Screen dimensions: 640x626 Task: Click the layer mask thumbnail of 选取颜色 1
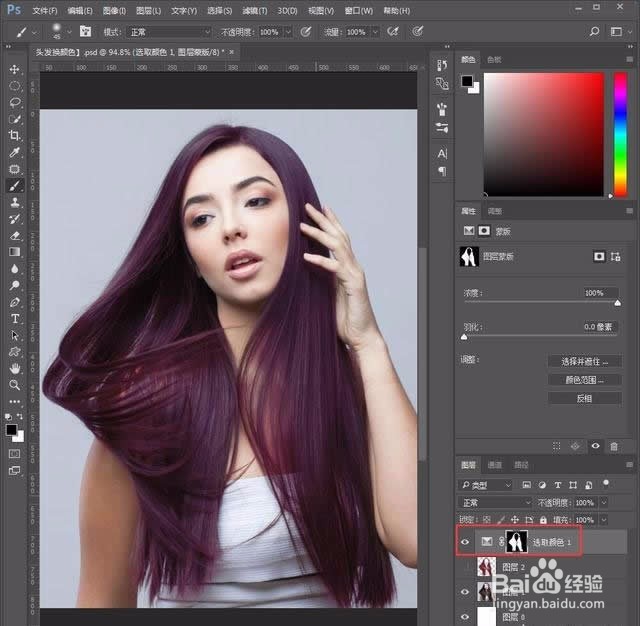pos(517,542)
